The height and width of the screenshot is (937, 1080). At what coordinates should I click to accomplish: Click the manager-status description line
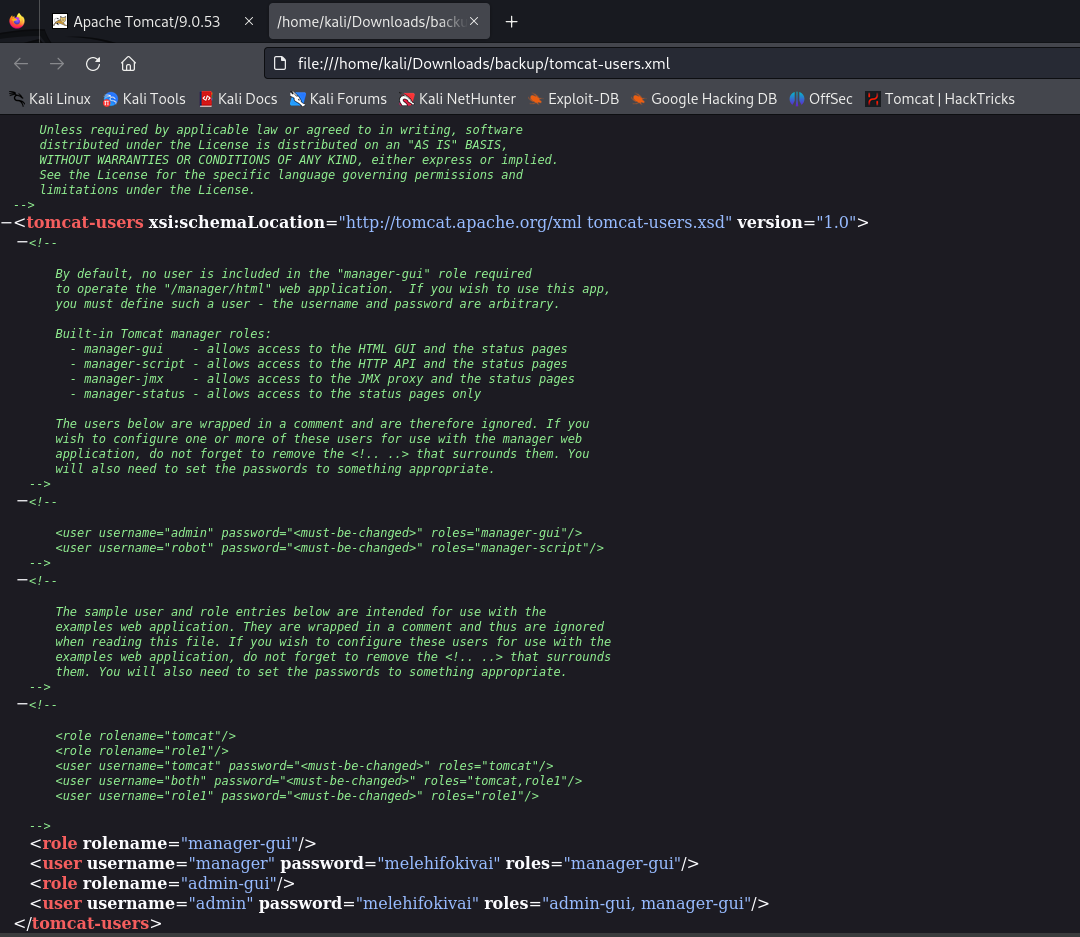point(276,393)
